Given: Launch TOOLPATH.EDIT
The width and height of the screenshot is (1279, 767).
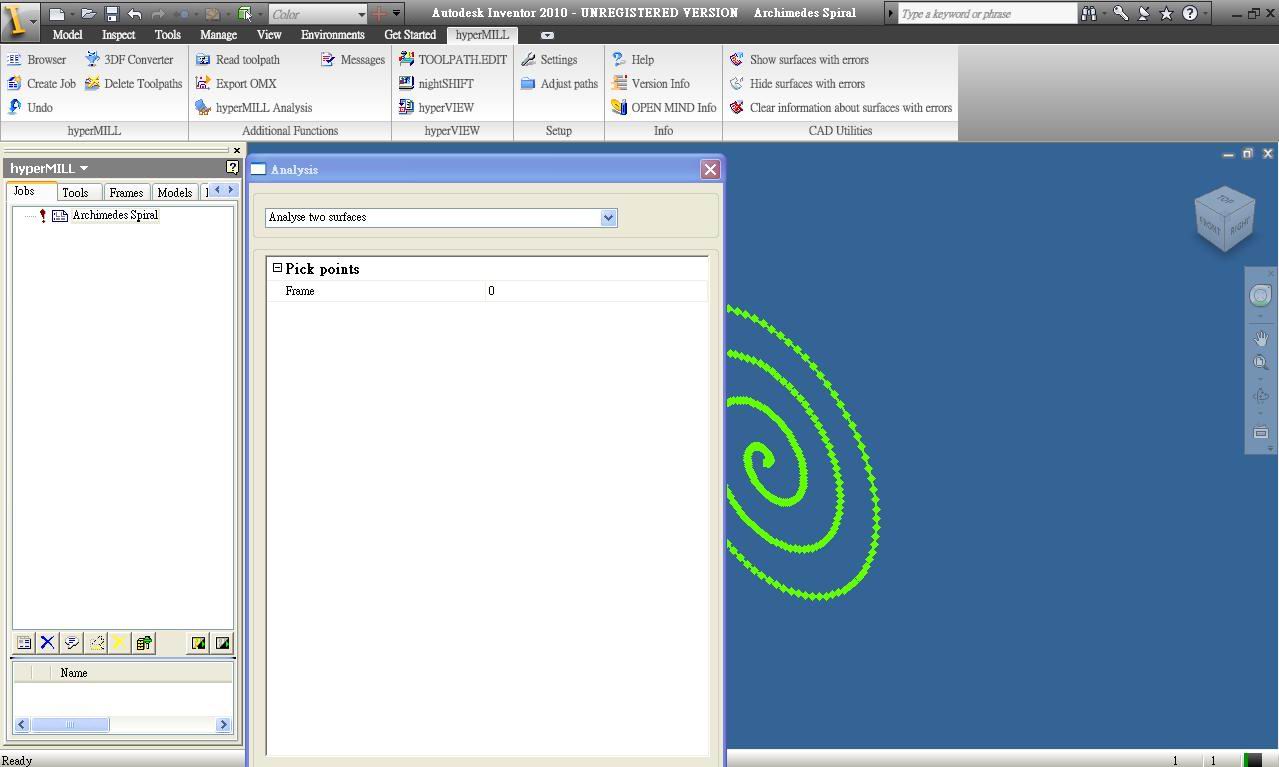Looking at the screenshot, I should pos(453,60).
